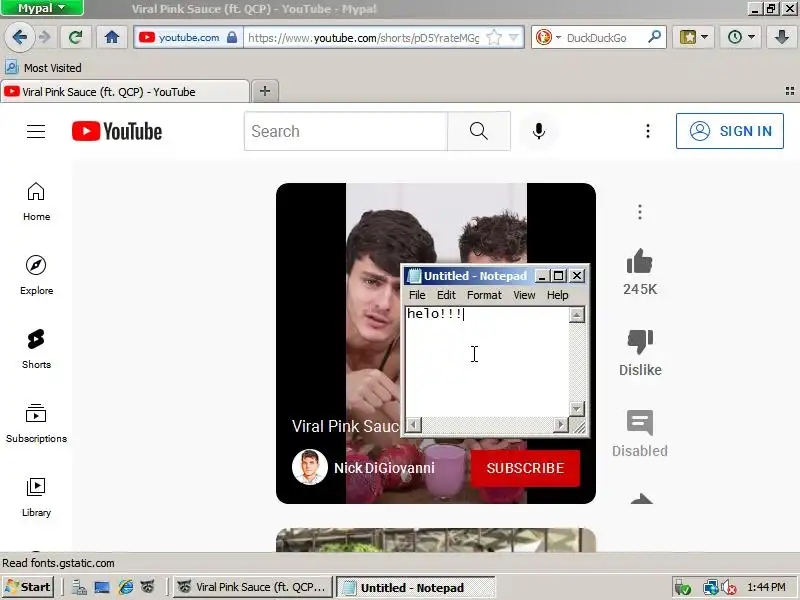Expand the URL history dropdown arrow
Image resolution: width=800 pixels, height=600 pixels.
point(514,37)
